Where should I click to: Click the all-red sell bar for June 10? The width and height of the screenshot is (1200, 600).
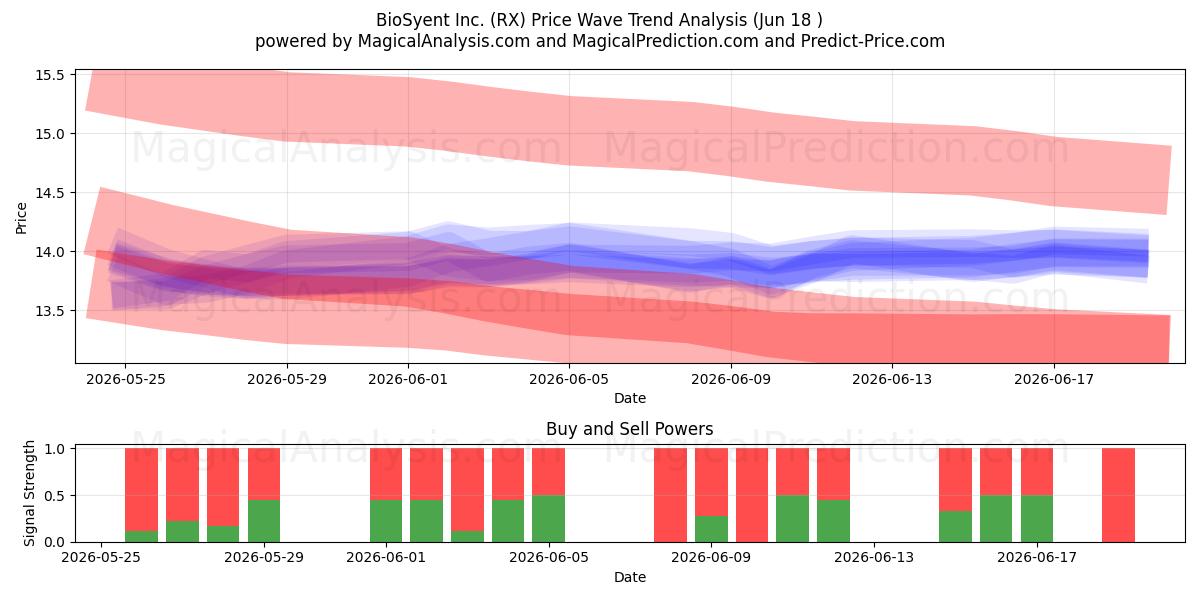click(x=752, y=495)
